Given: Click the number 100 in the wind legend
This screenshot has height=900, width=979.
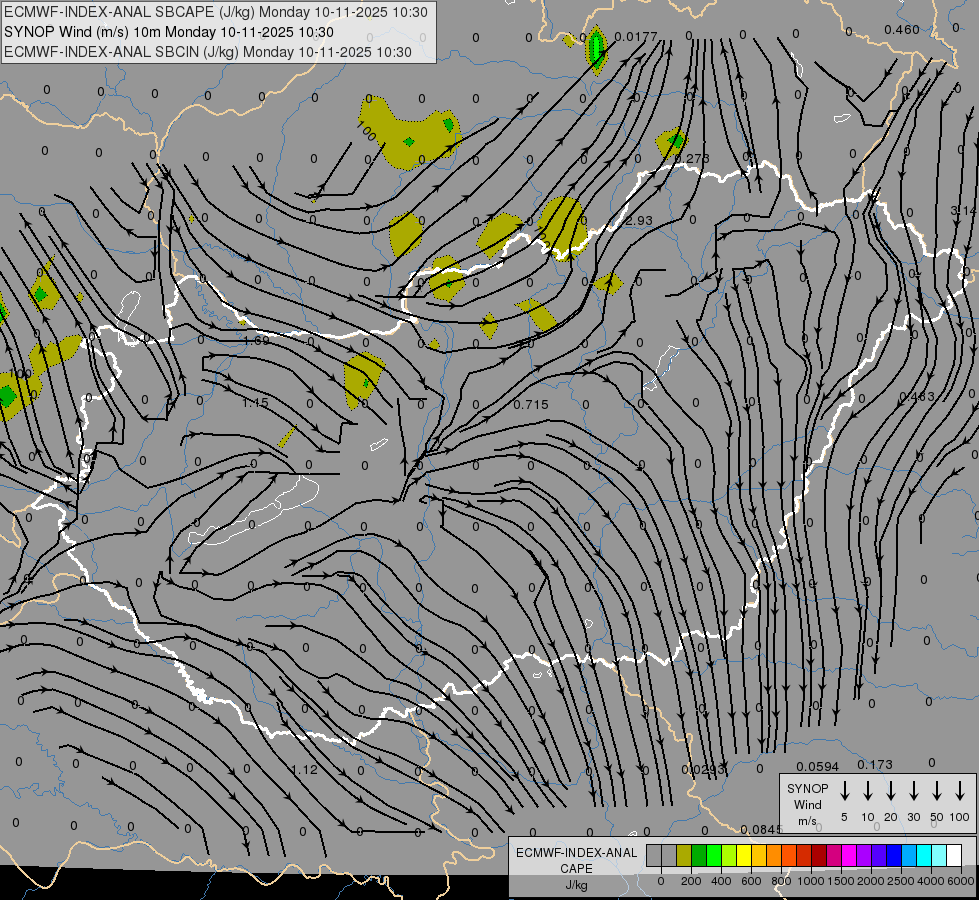Looking at the screenshot, I should [x=960, y=817].
